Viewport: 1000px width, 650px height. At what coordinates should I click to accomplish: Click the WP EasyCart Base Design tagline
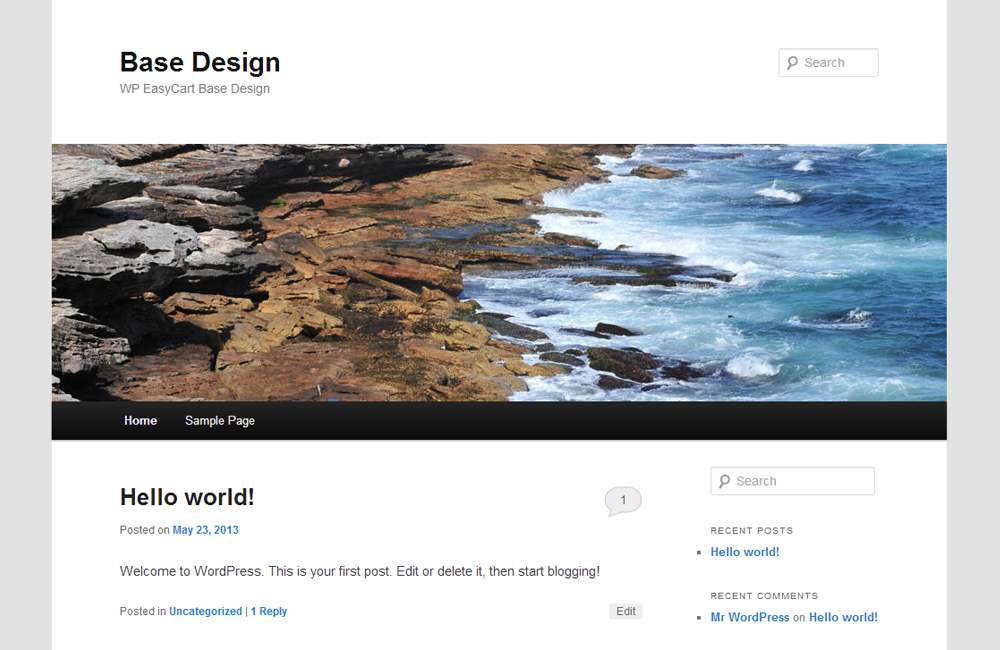pos(195,88)
